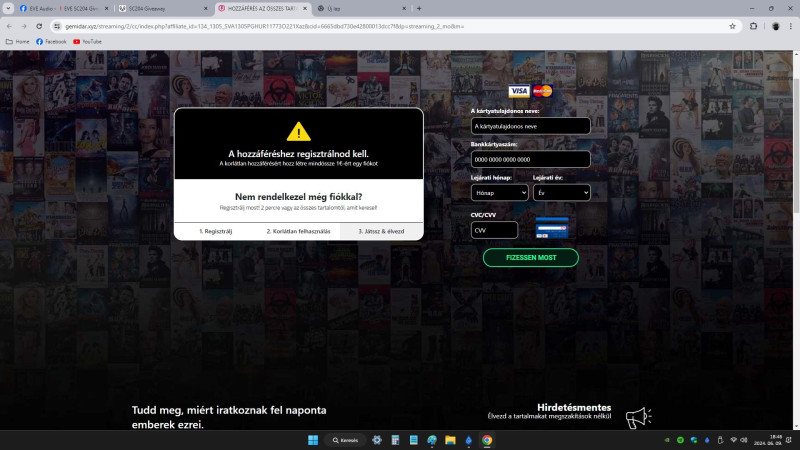Switch to the Új lap tab

362,8
